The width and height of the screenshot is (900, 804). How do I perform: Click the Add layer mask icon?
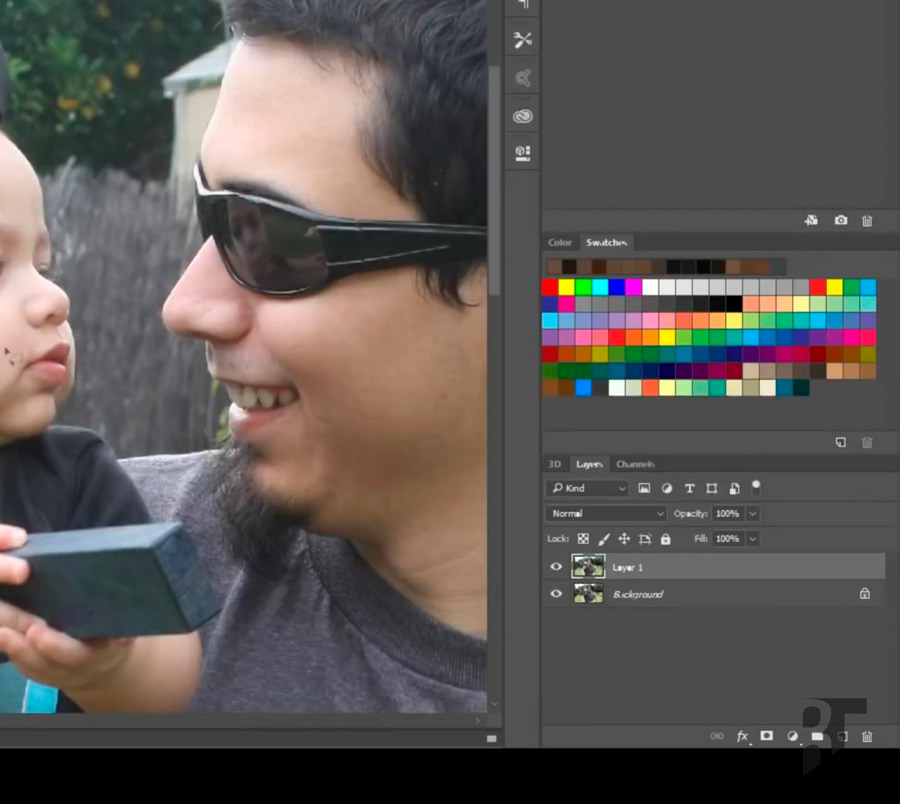pos(766,736)
